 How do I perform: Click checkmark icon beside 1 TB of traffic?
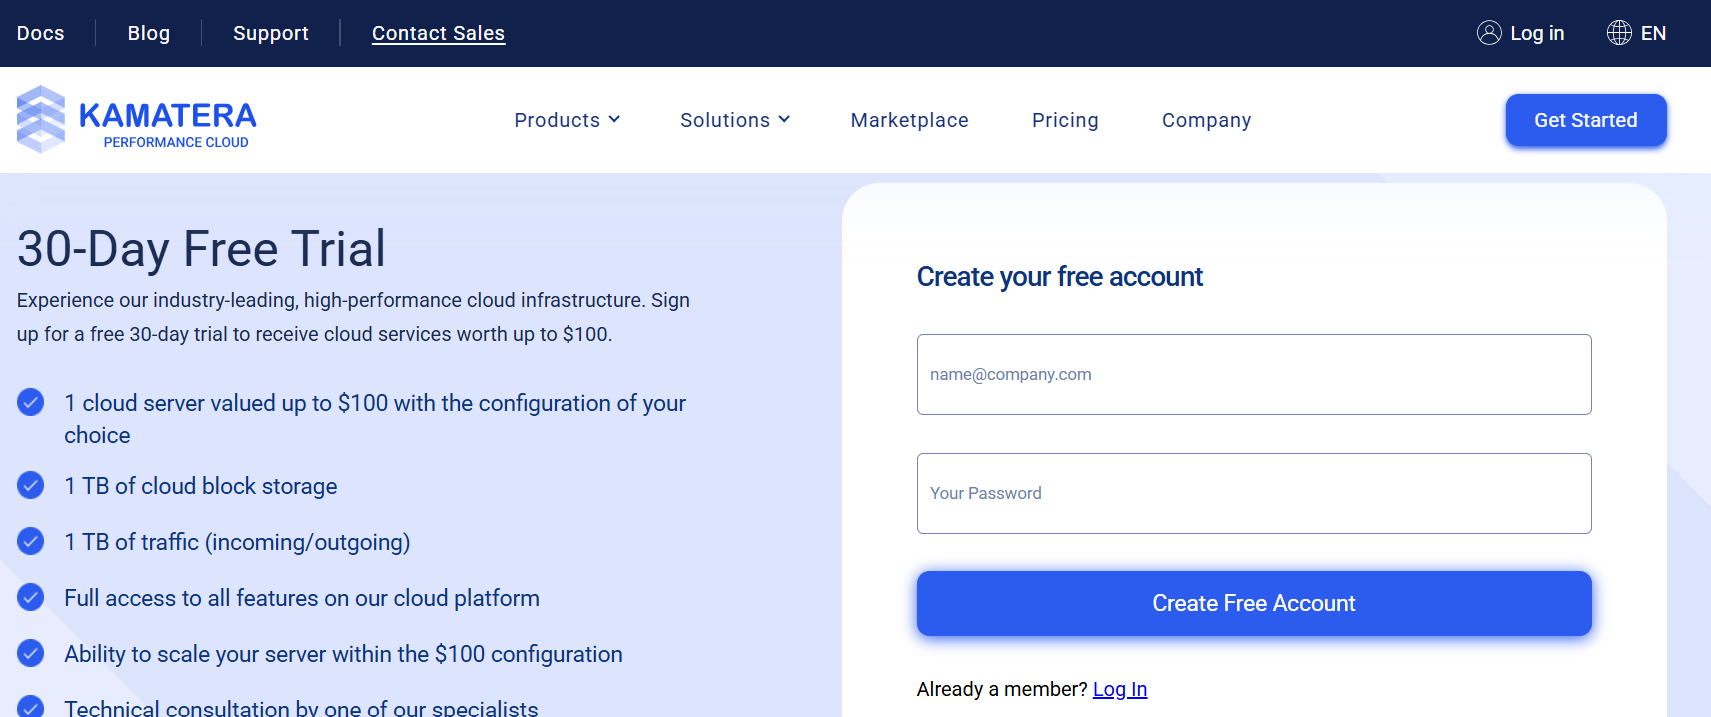click(x=31, y=541)
